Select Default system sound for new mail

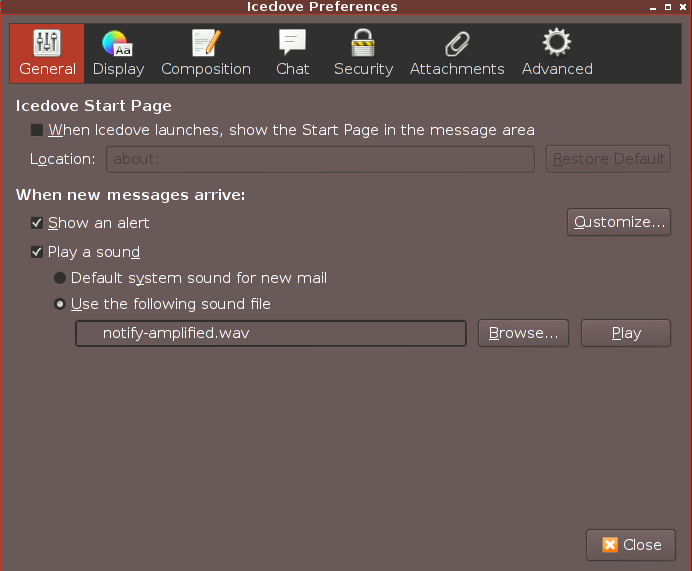(60, 278)
